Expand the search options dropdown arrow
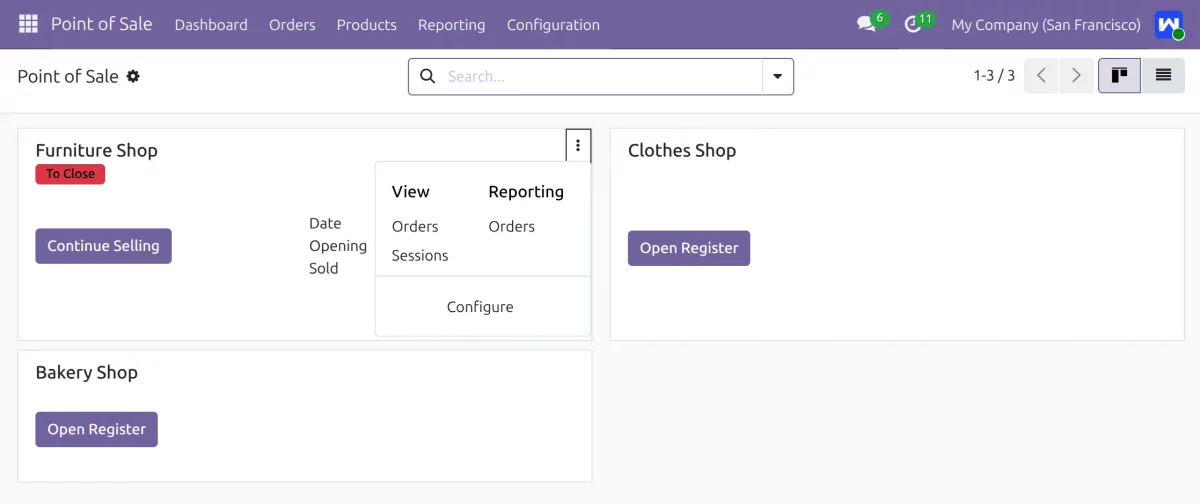Viewport: 1200px width, 504px height. 778,76
